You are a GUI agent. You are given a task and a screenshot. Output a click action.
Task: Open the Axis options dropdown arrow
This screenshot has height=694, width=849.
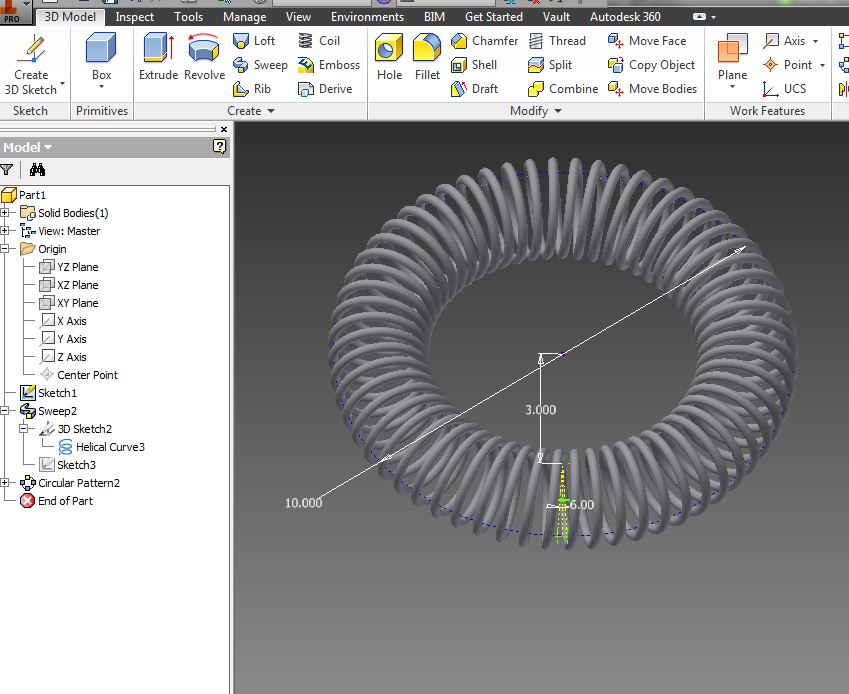tap(815, 41)
